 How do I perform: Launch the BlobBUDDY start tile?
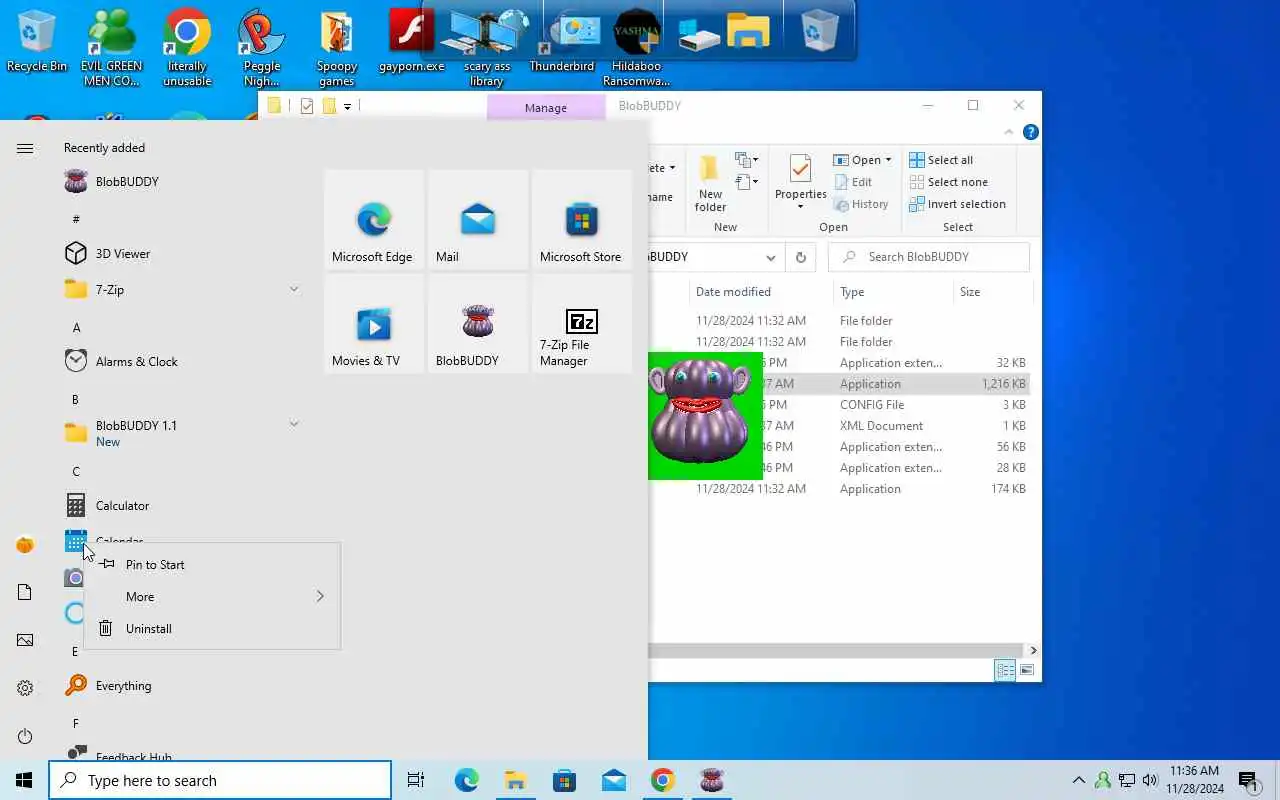pos(478,323)
